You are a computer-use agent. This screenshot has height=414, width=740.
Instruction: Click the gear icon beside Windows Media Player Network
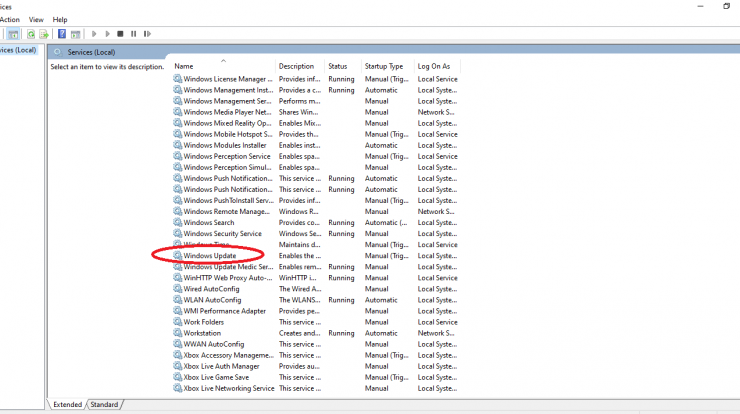pos(177,112)
